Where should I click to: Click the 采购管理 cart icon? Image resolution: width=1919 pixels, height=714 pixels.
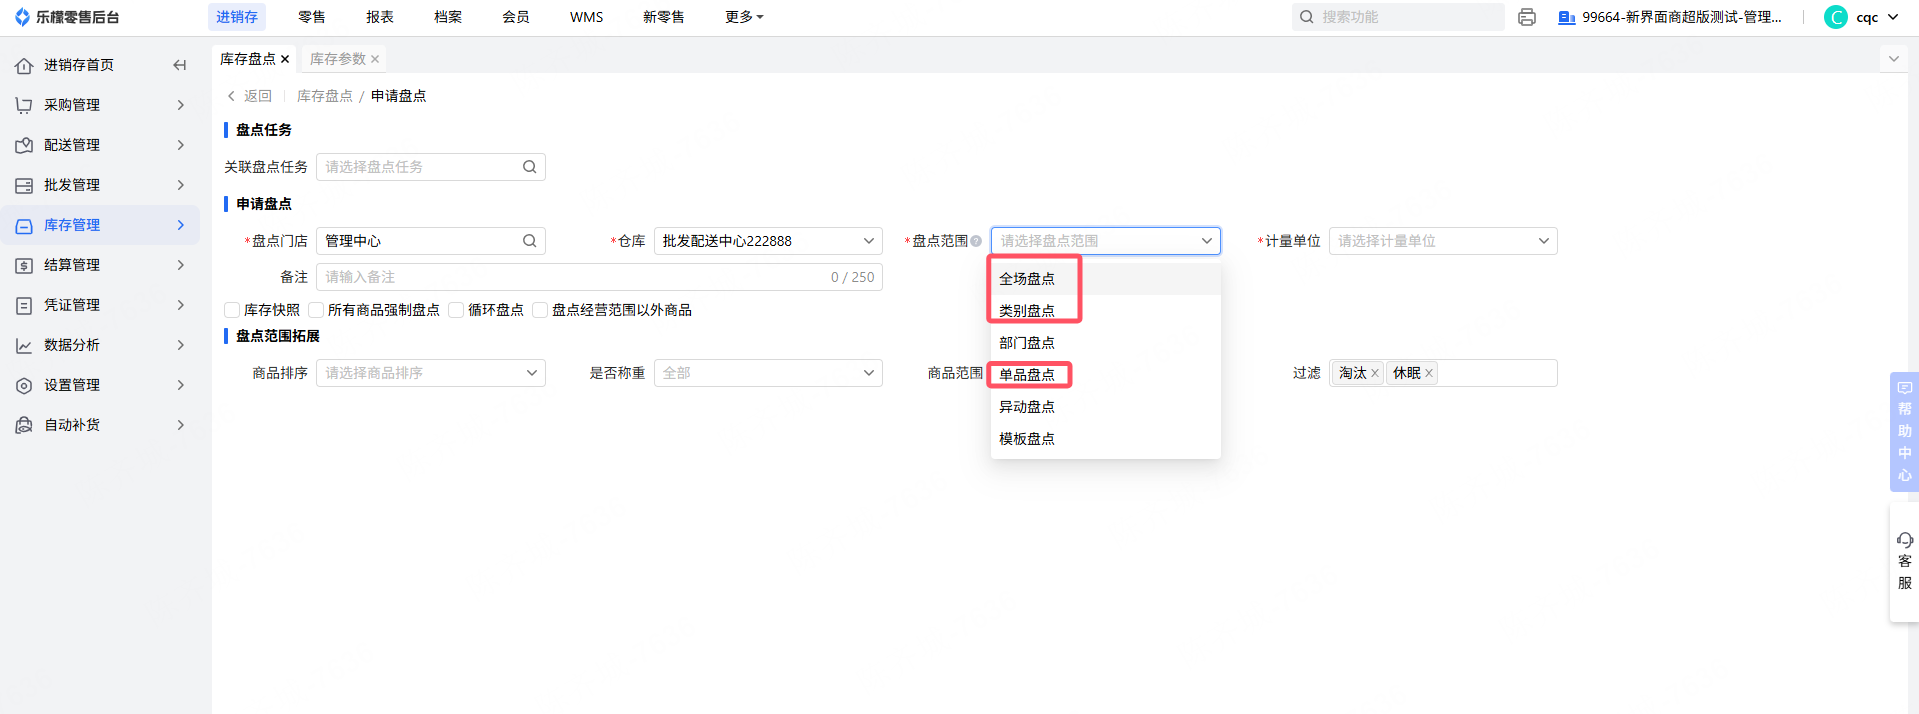(24, 105)
